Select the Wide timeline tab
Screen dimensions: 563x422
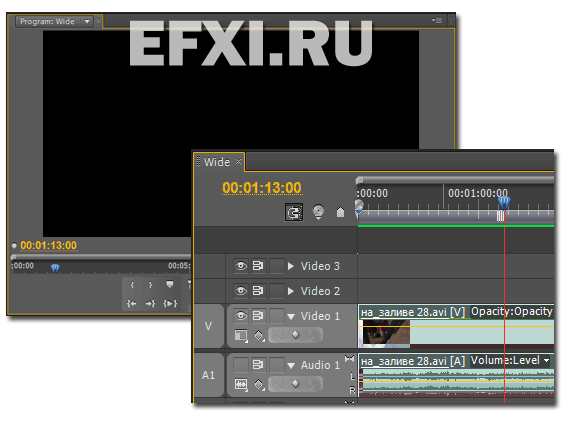pyautogui.click(x=217, y=162)
